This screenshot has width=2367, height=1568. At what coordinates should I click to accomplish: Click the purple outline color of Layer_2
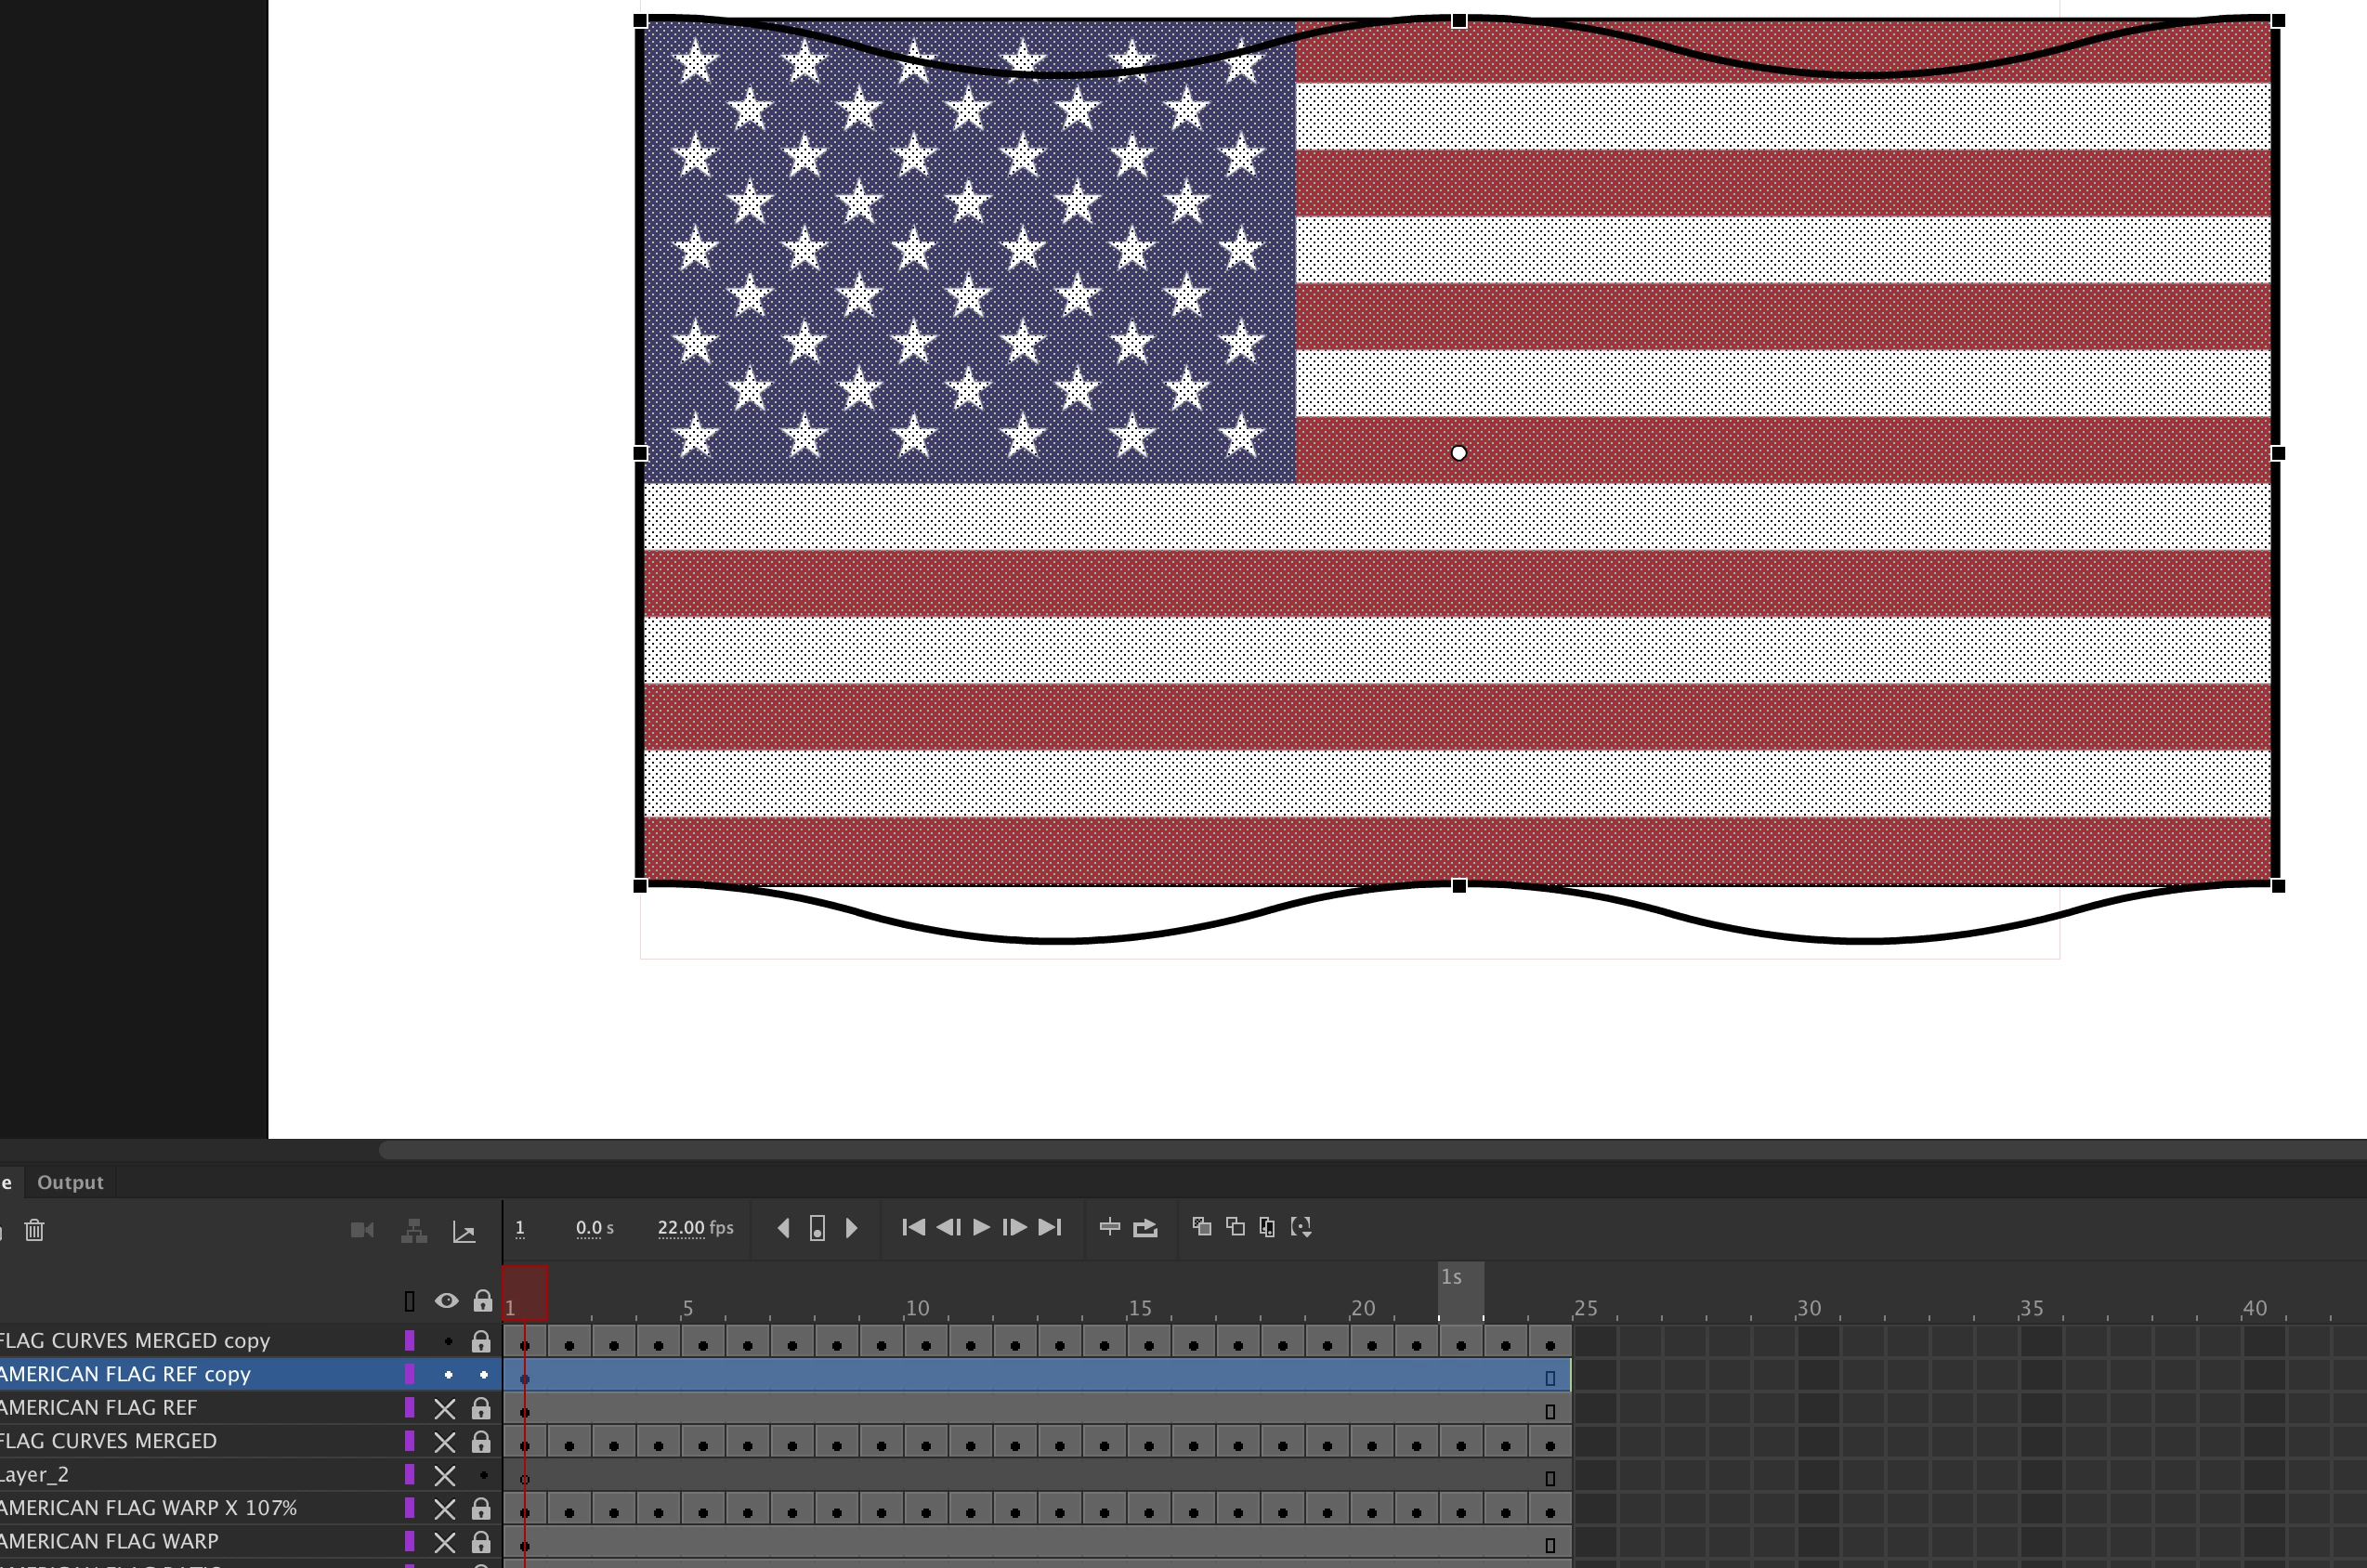[409, 1474]
